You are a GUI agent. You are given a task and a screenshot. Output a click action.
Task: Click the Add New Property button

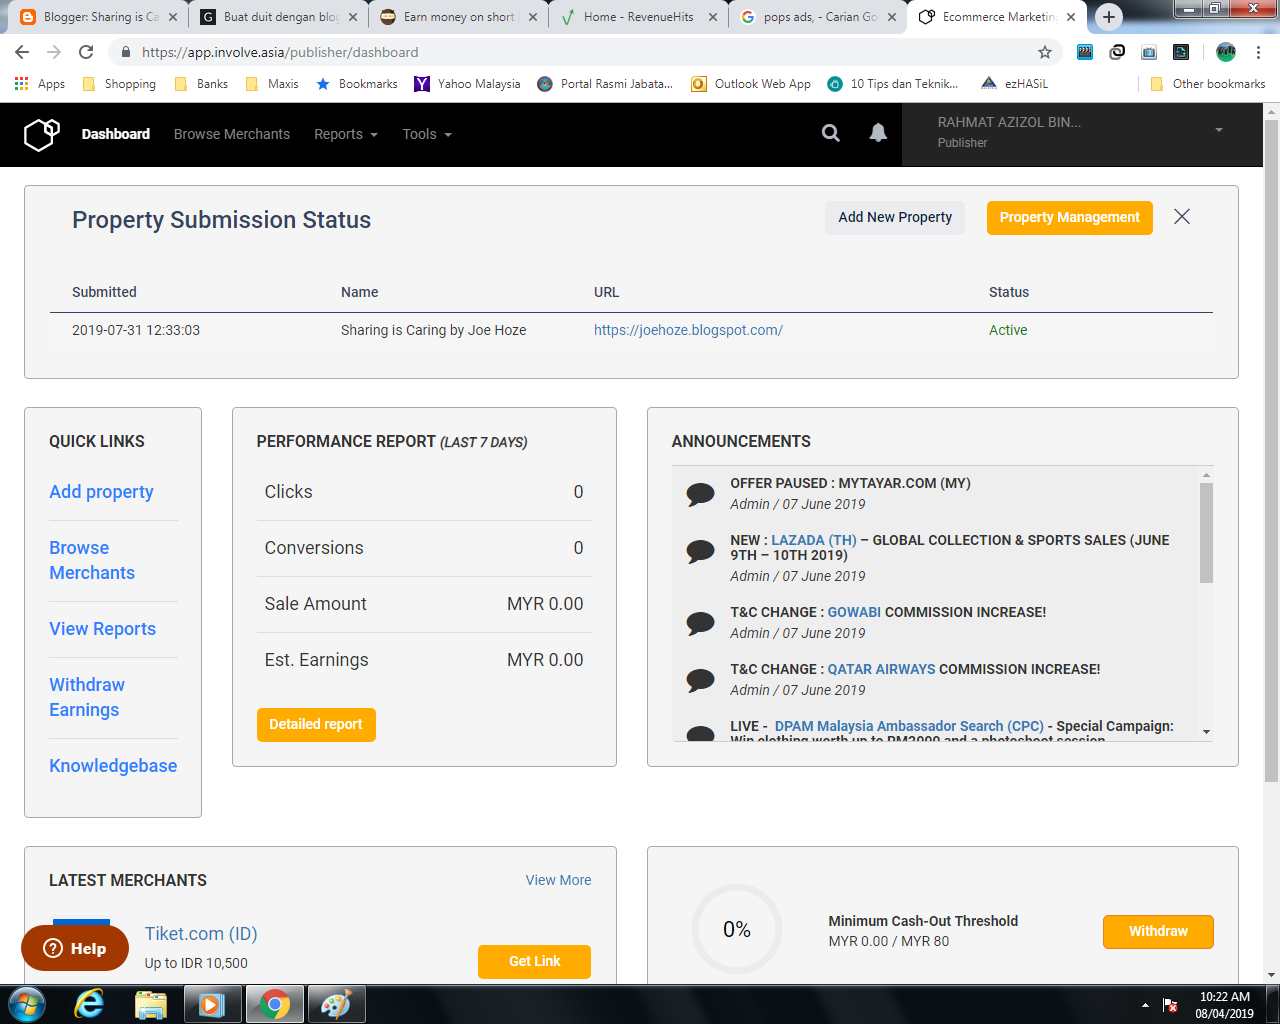tap(895, 217)
